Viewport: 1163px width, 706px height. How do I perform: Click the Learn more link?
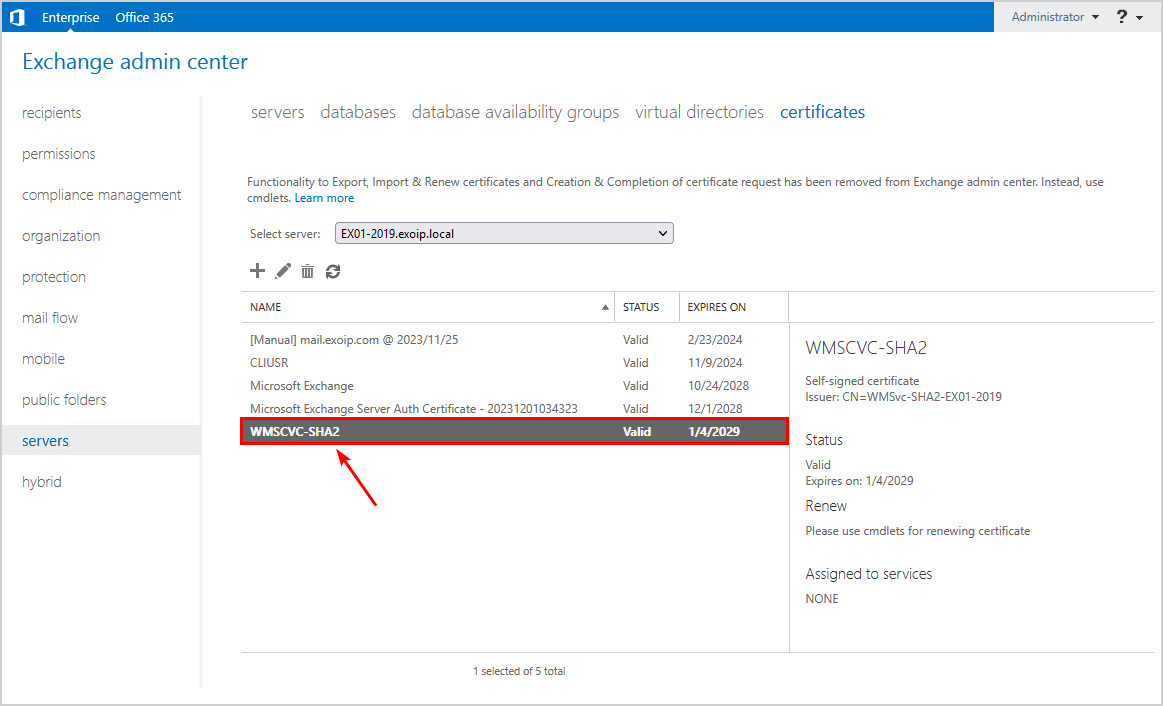click(x=324, y=198)
